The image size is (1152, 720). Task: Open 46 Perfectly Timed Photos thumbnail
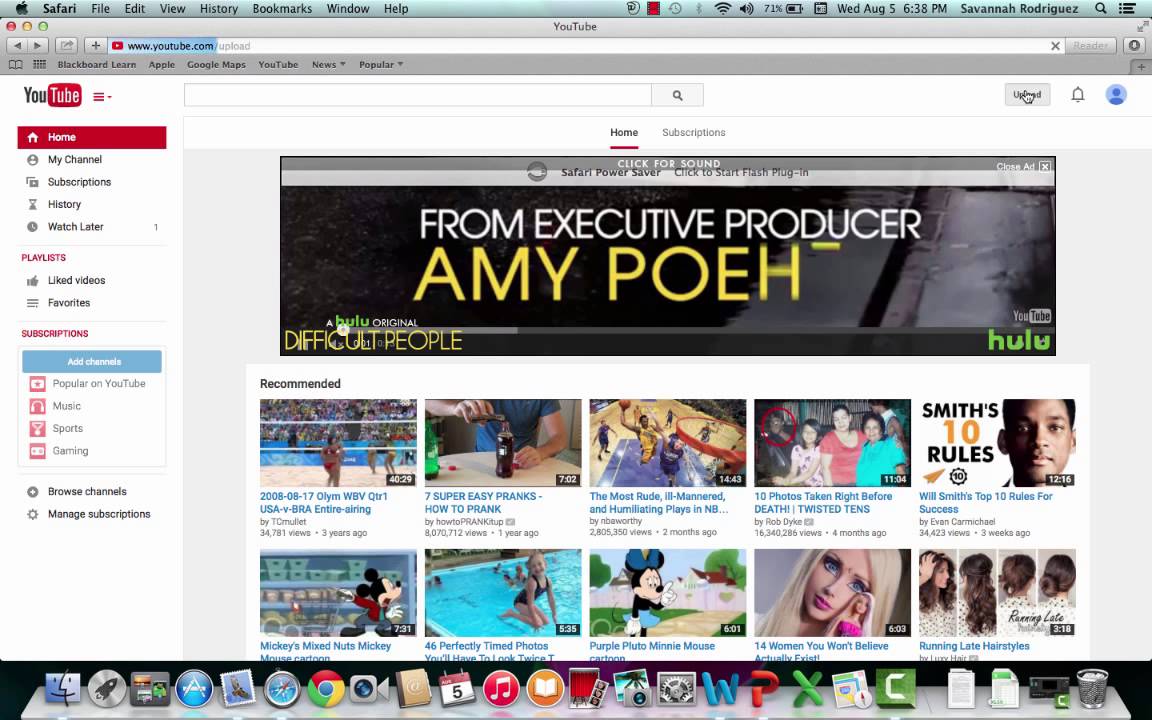click(503, 593)
